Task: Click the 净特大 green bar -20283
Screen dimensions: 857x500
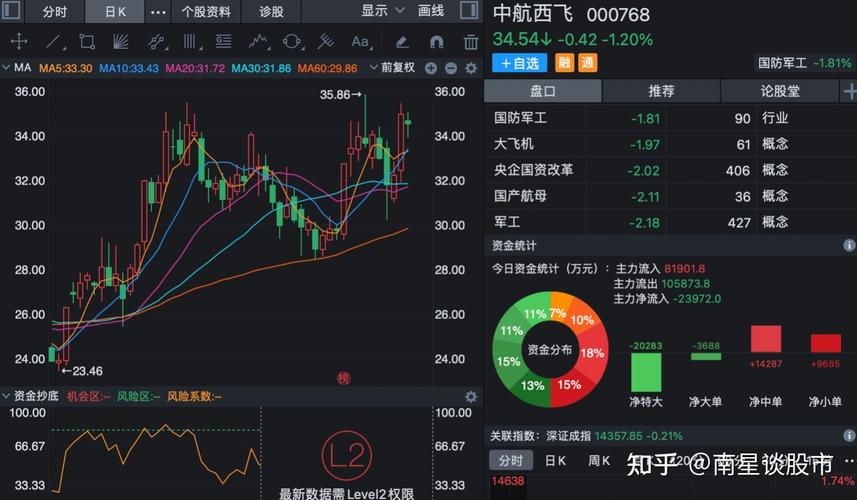Action: 646,372
